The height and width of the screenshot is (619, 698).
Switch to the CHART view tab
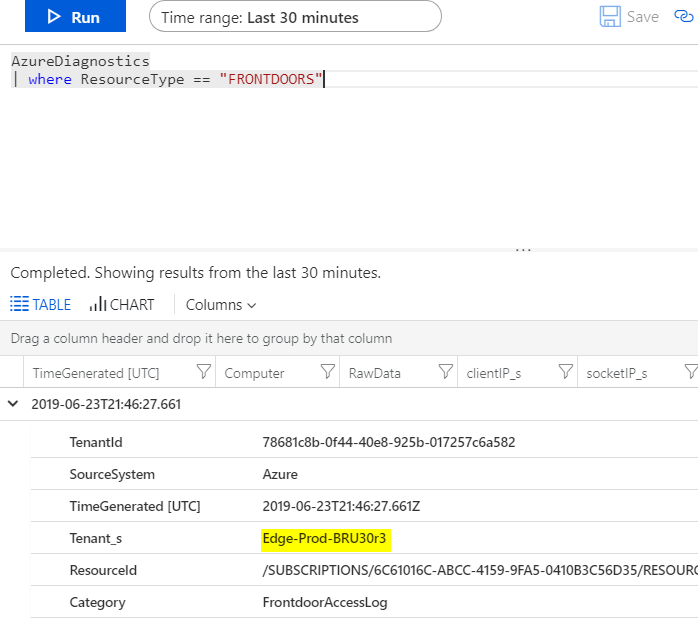pyautogui.click(x=122, y=304)
